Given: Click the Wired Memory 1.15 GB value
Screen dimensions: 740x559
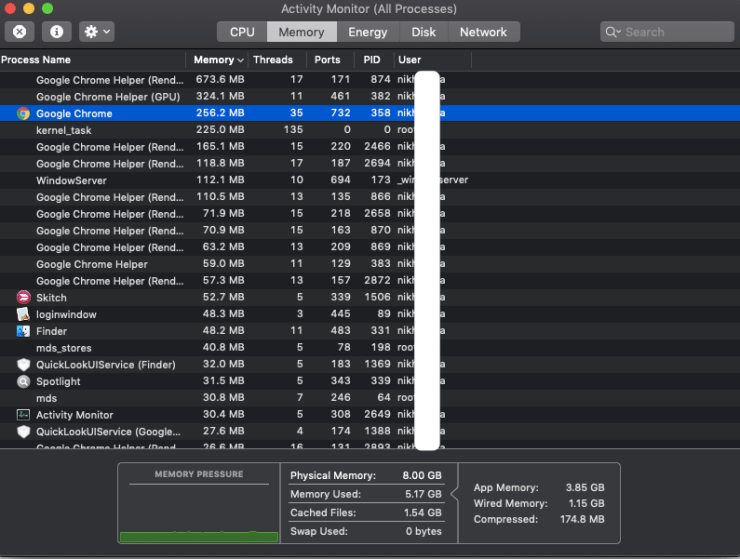Looking at the screenshot, I should point(586,503).
